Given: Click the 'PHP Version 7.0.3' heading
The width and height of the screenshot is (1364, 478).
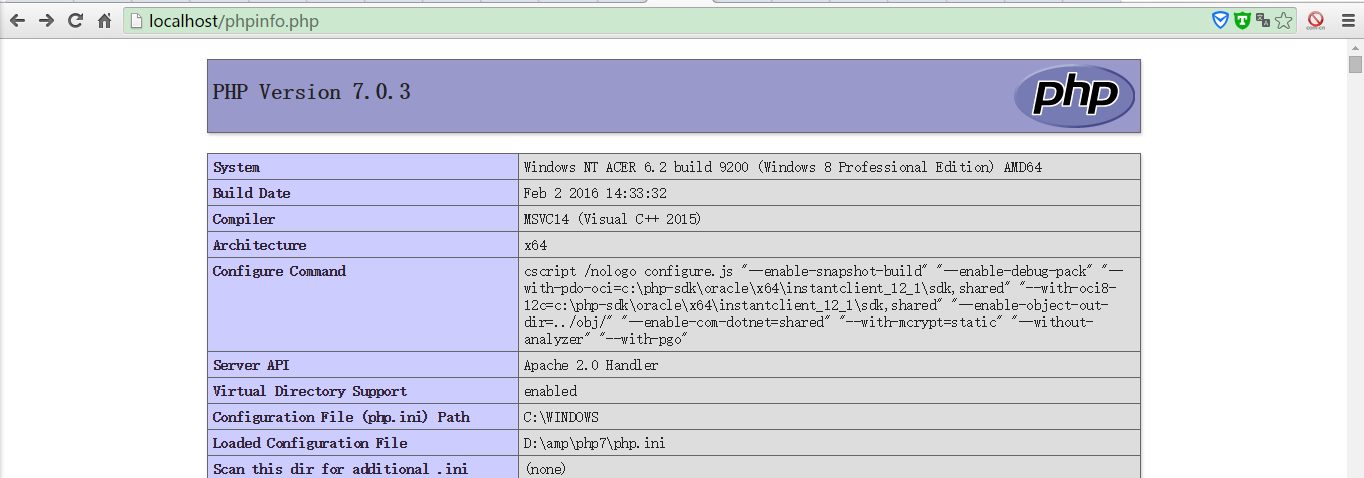Looking at the screenshot, I should [x=312, y=92].
